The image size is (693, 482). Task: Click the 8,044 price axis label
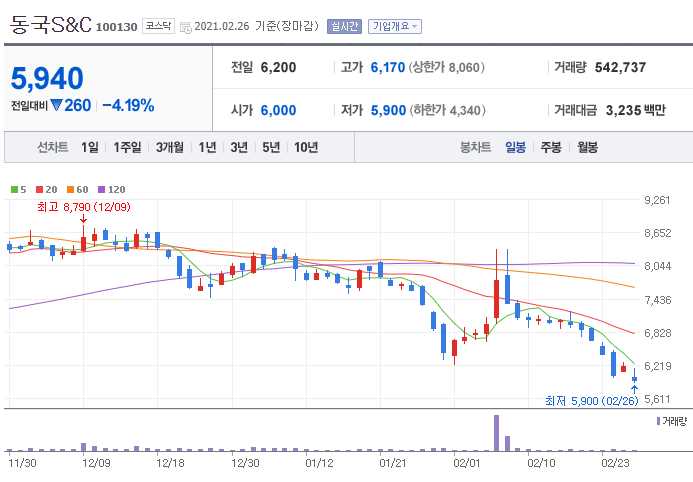[658, 266]
